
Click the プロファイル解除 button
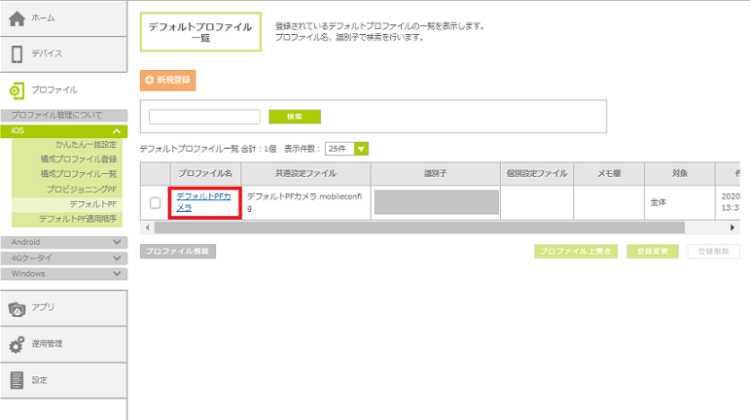click(178, 251)
